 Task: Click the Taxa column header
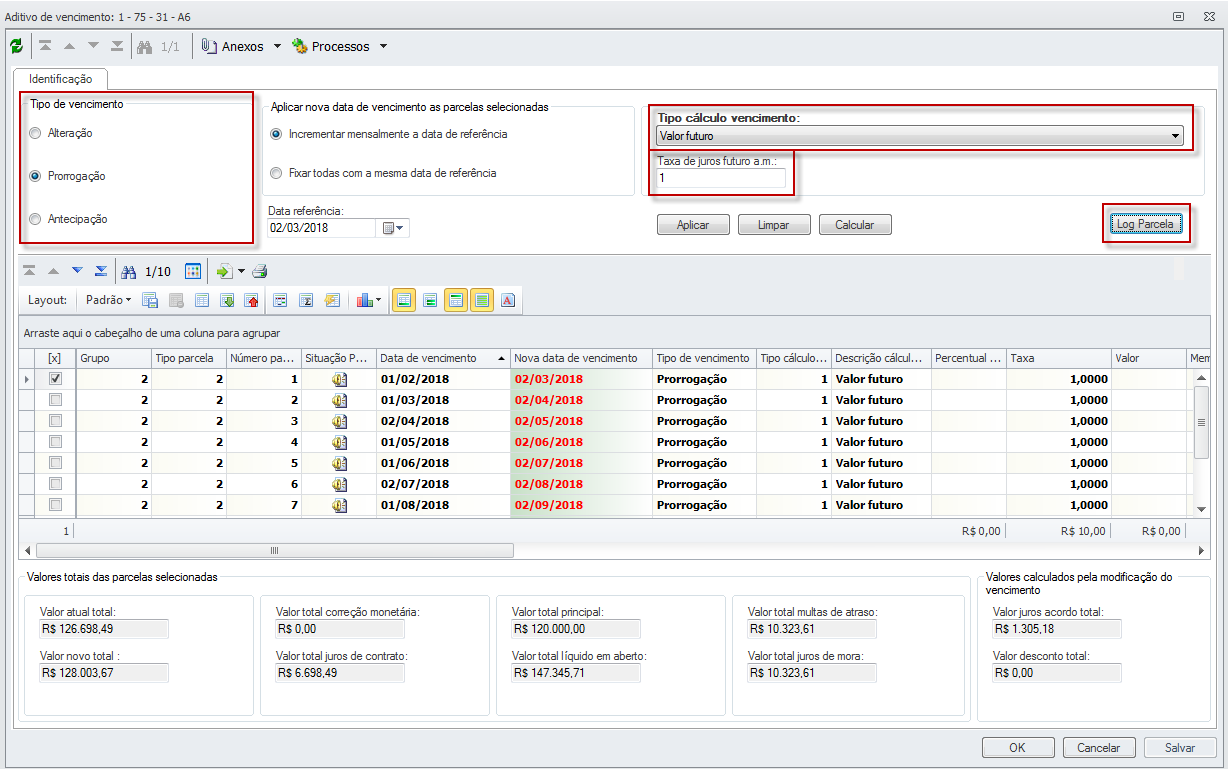(1059, 358)
